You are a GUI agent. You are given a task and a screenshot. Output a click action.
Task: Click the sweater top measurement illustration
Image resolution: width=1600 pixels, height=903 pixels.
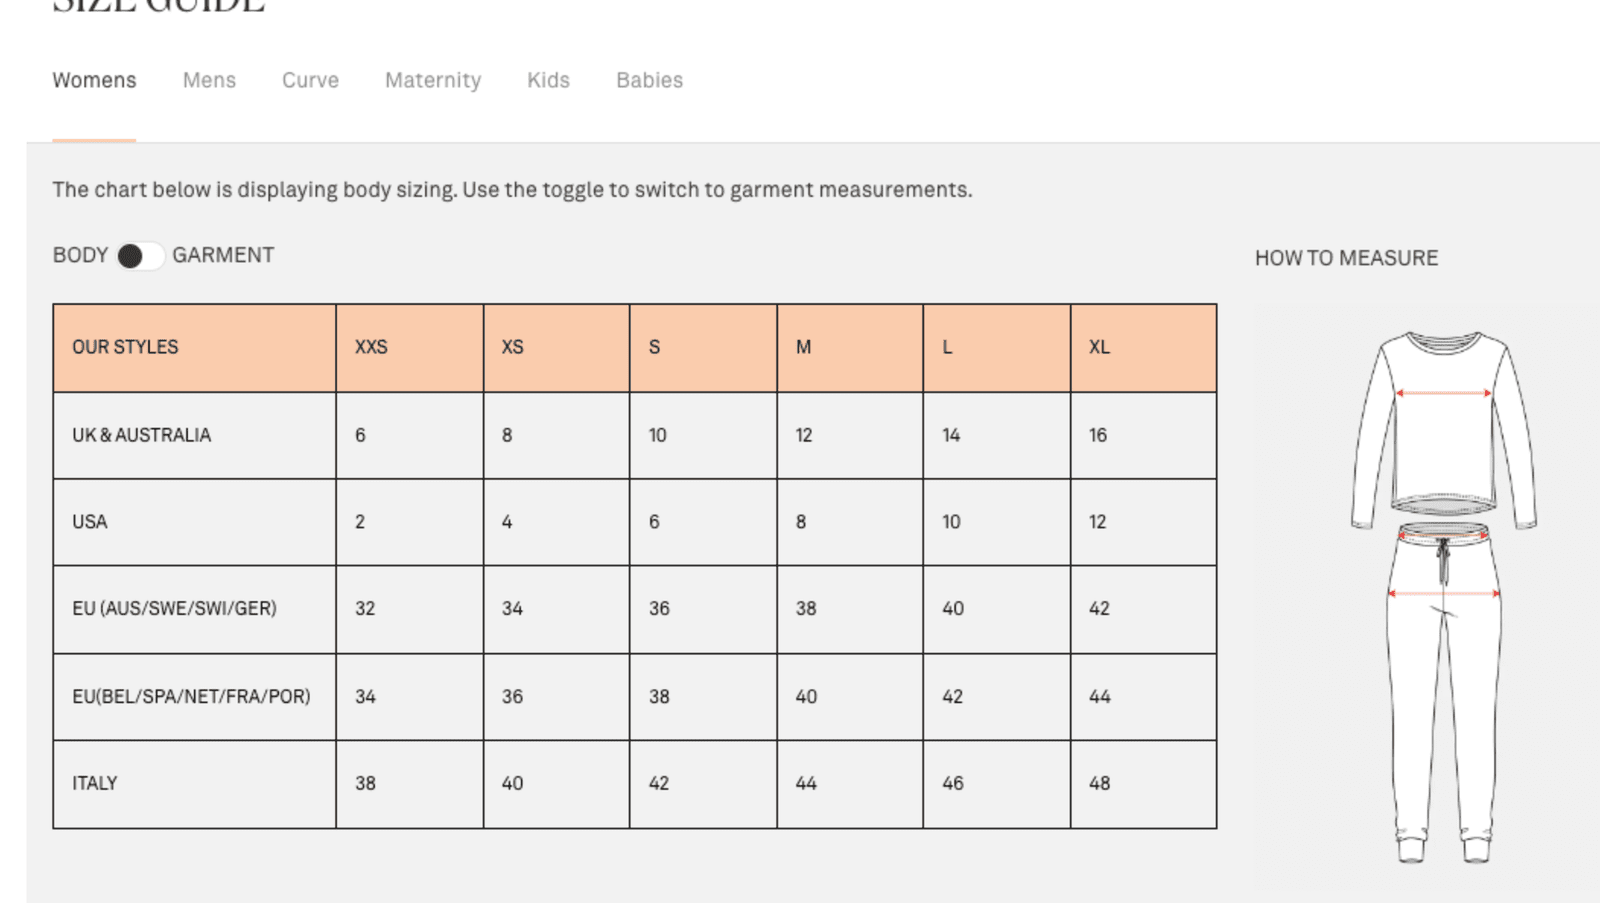coord(1444,425)
